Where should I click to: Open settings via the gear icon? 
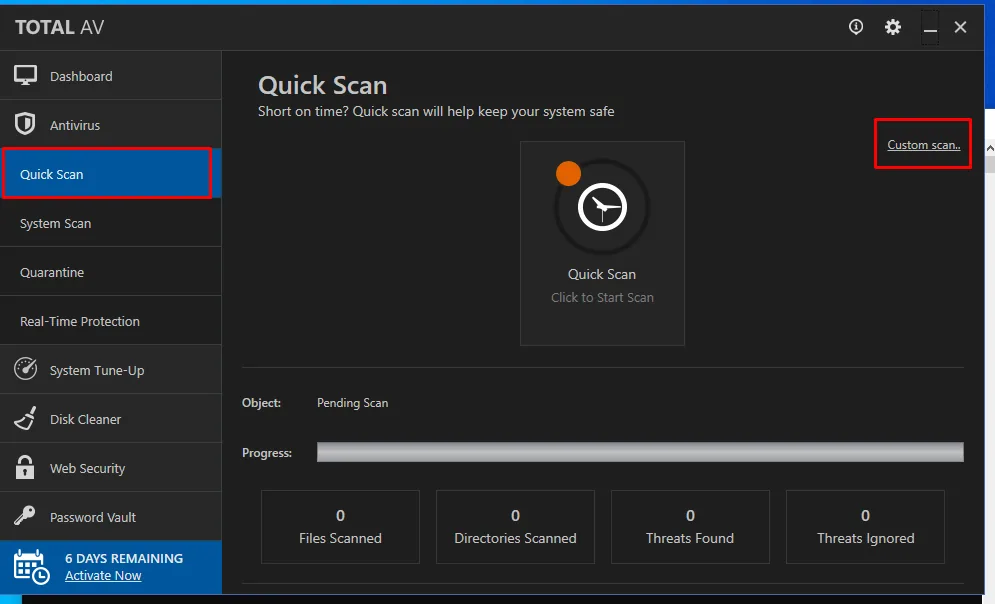tap(893, 27)
